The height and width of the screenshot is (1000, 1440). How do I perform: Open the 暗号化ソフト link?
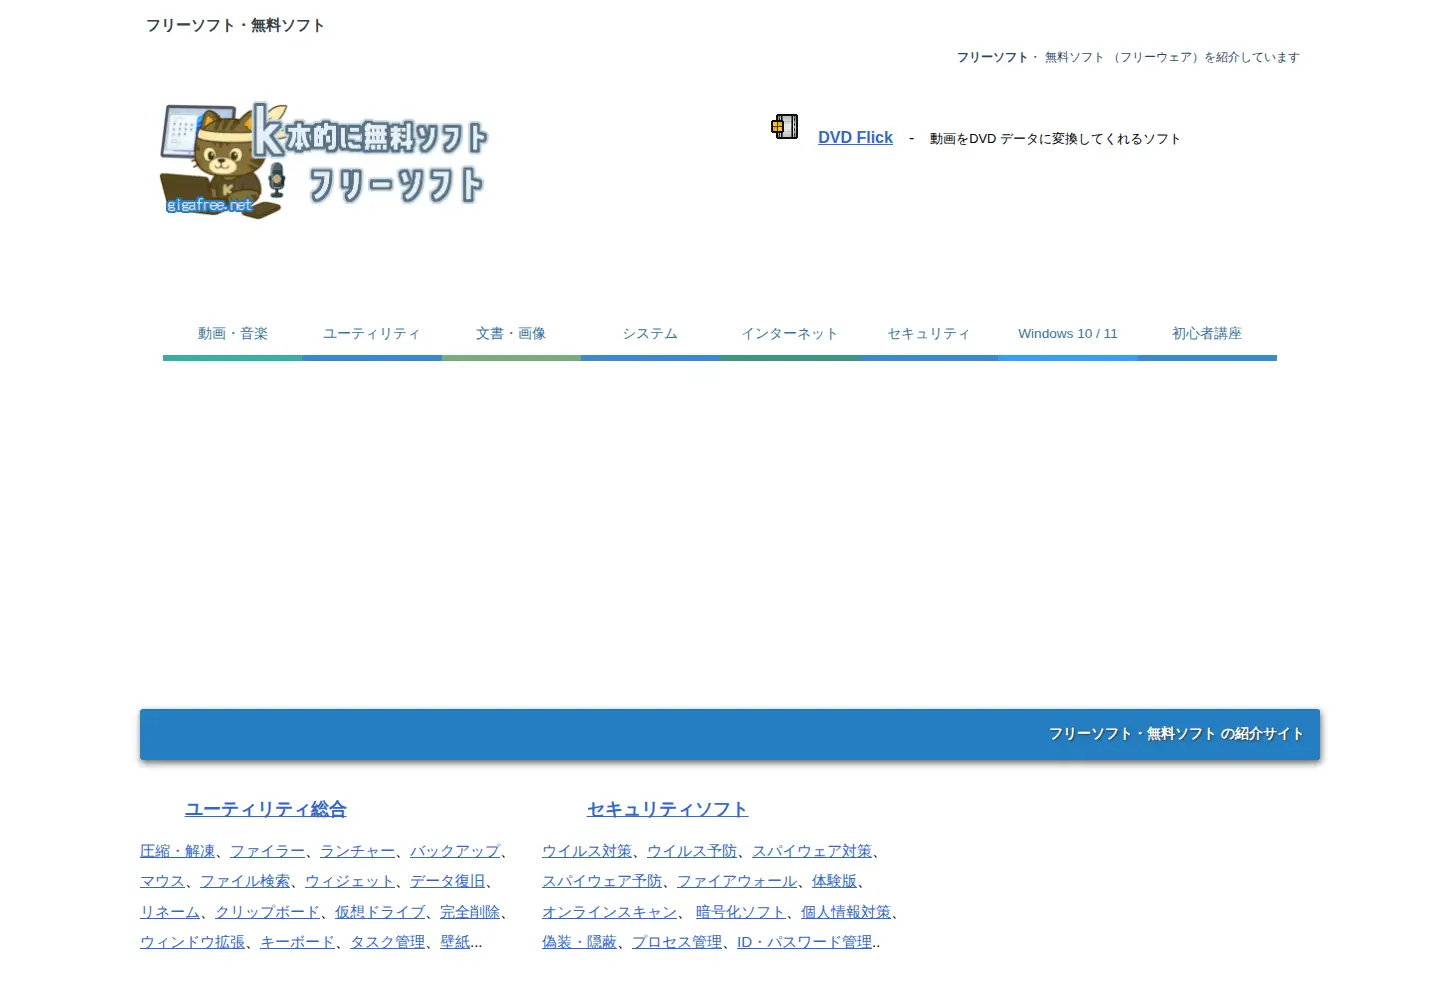coord(741,912)
